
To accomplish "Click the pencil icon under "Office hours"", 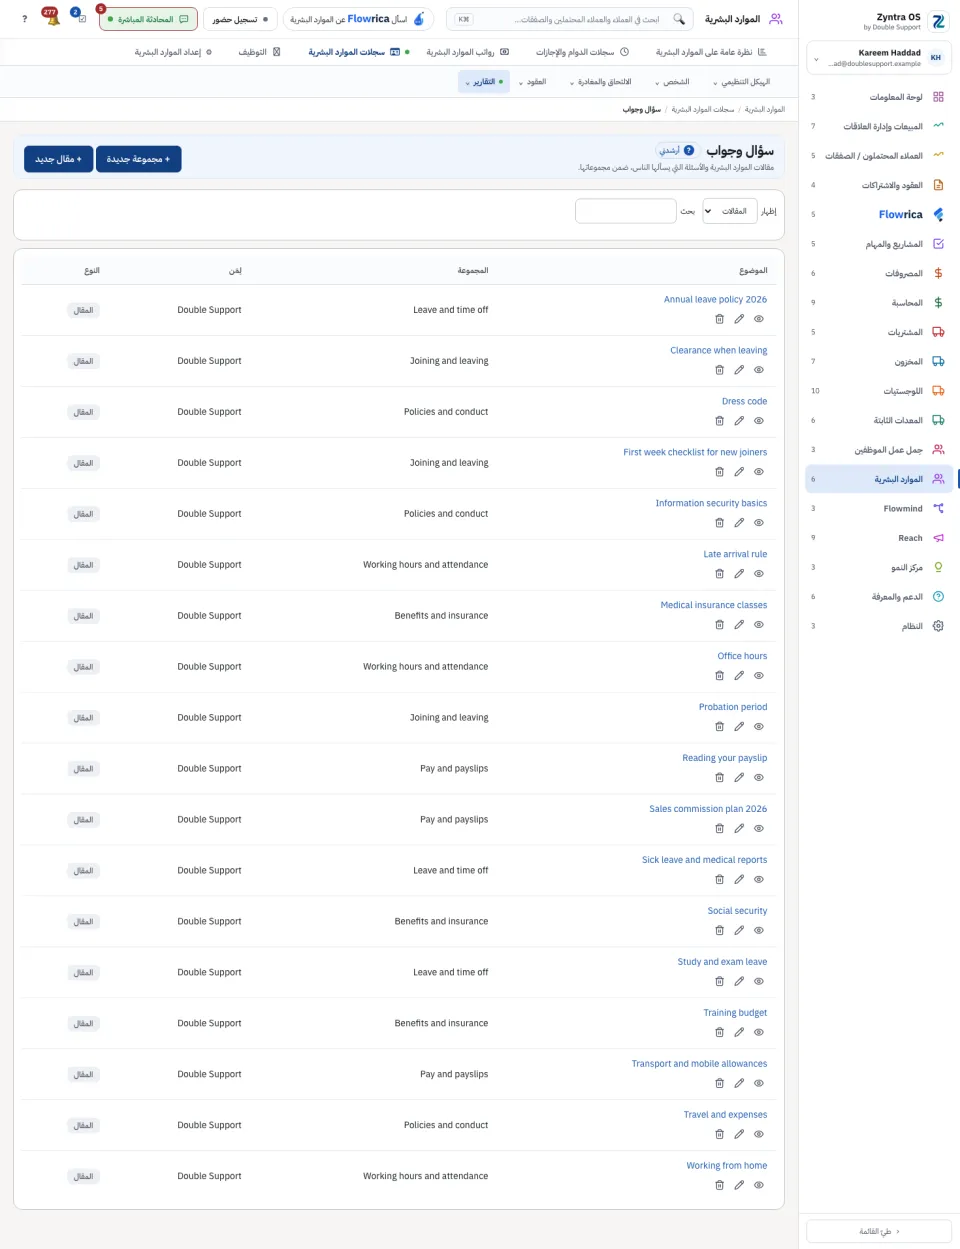I will (x=739, y=676).
